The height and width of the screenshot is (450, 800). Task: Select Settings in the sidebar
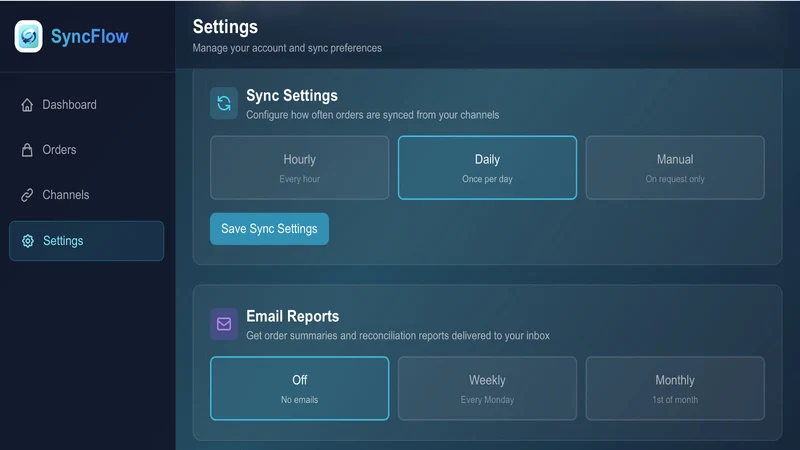click(x=87, y=241)
